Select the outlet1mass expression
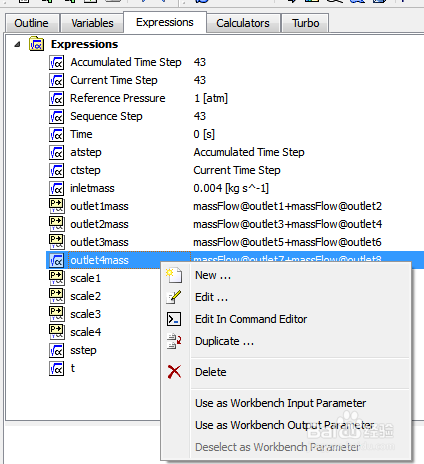 pyautogui.click(x=99, y=206)
